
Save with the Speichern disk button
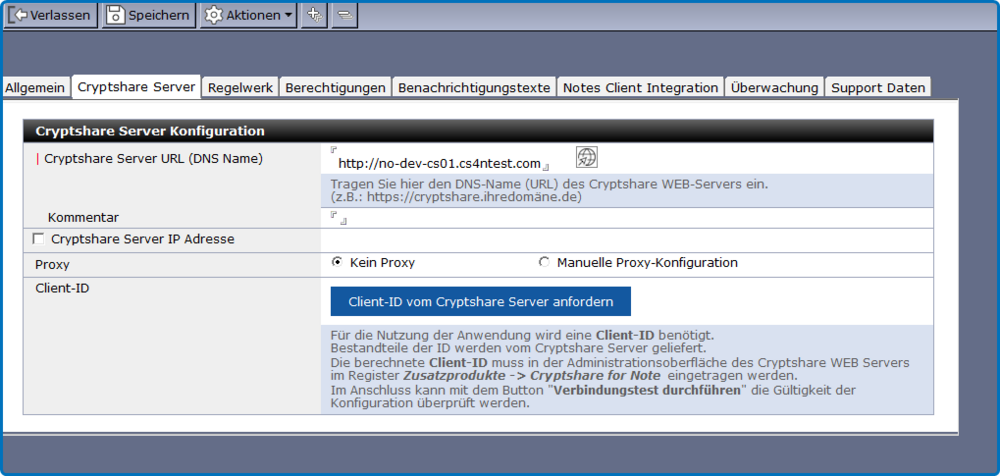tap(148, 15)
